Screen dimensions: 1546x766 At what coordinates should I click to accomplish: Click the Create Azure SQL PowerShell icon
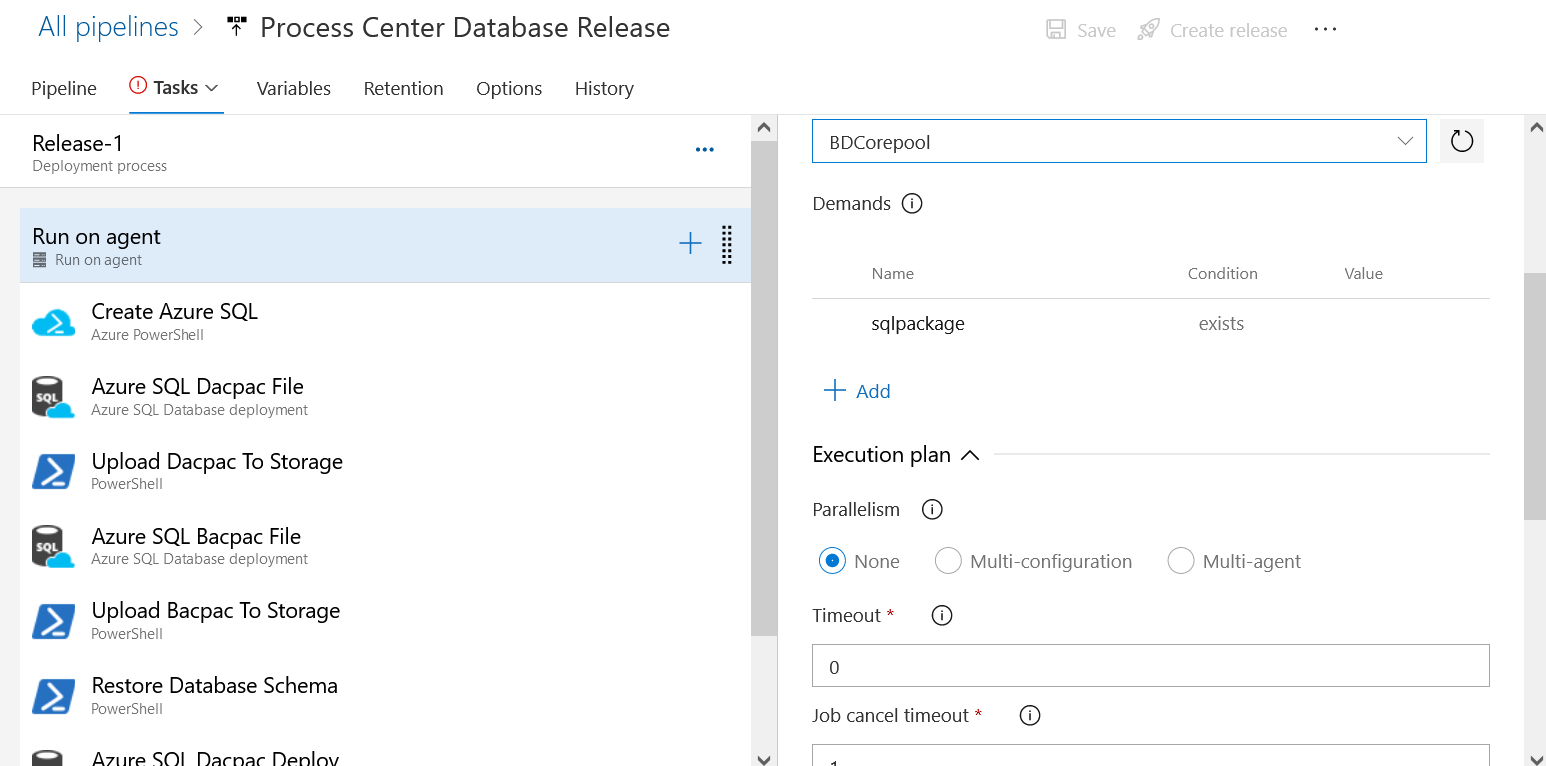click(53, 322)
